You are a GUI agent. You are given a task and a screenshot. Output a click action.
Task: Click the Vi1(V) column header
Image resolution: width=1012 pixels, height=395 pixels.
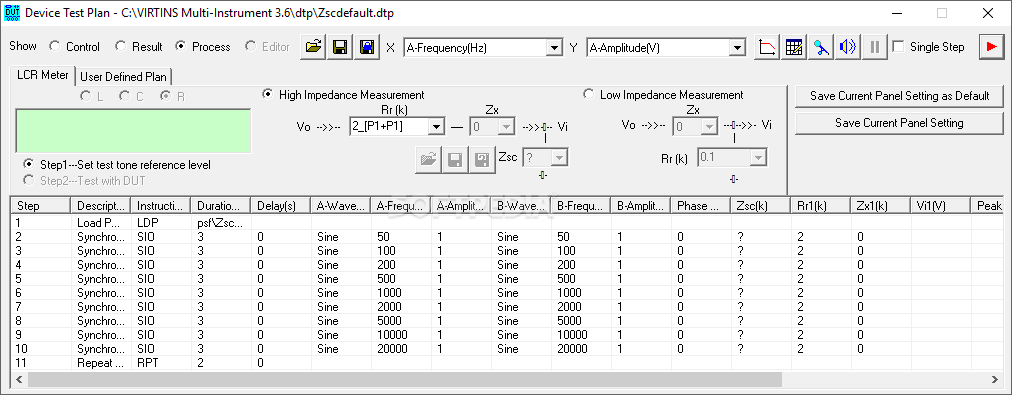pos(942,206)
